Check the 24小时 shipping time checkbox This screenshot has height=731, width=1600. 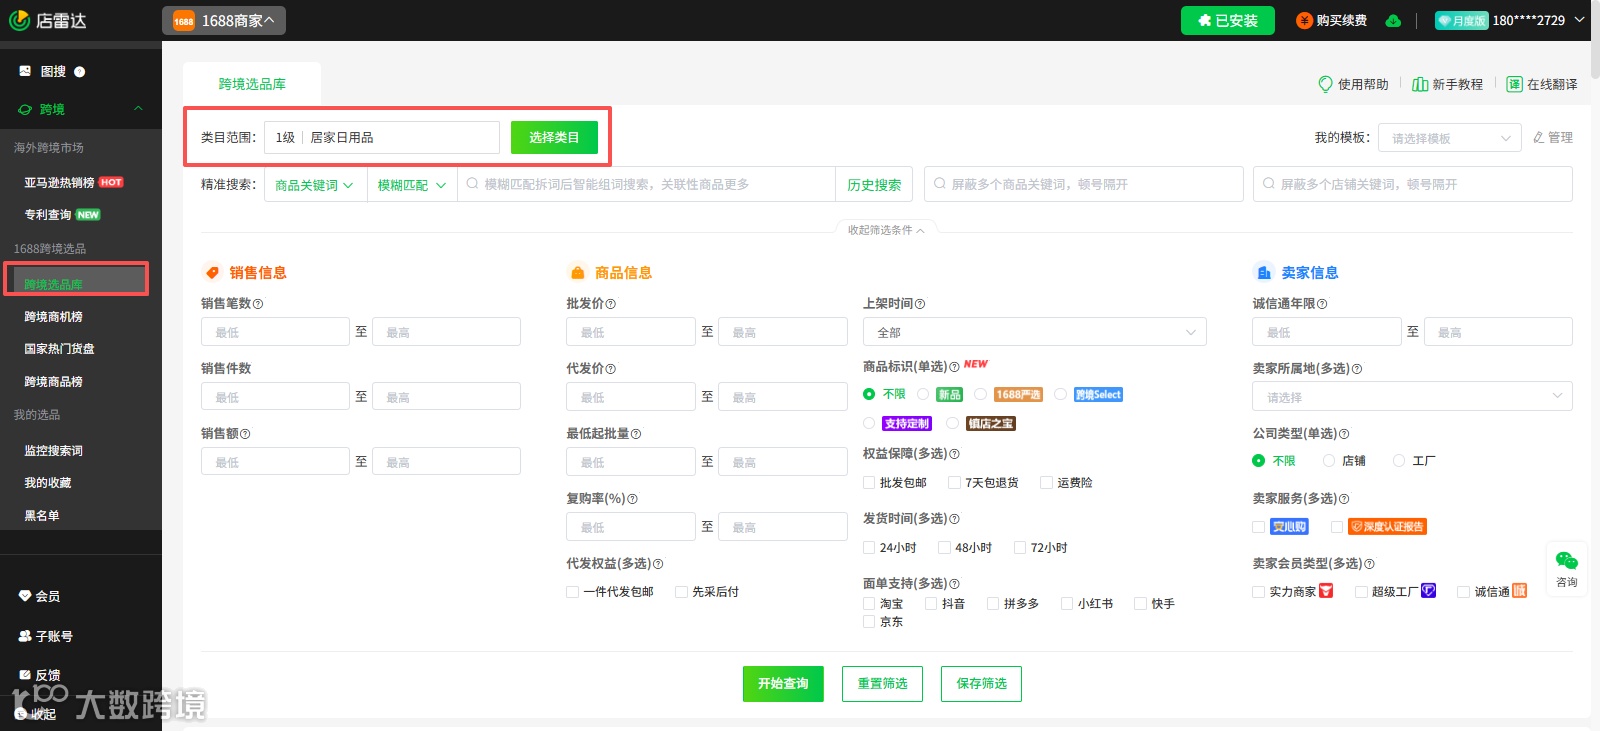click(x=869, y=548)
